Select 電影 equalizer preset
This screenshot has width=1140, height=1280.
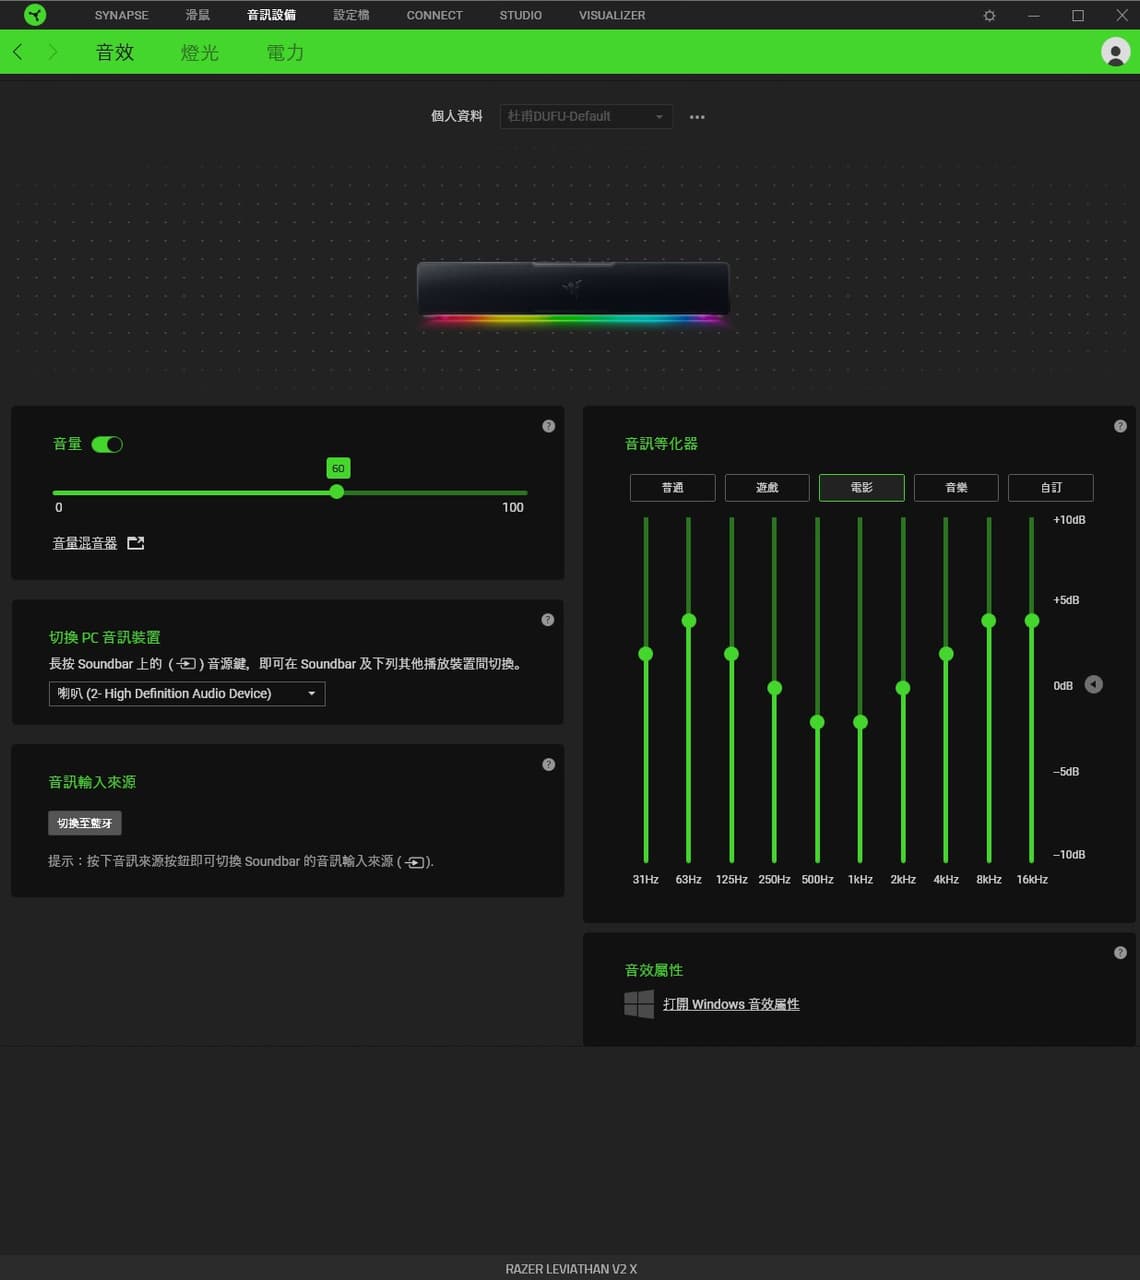click(x=861, y=488)
